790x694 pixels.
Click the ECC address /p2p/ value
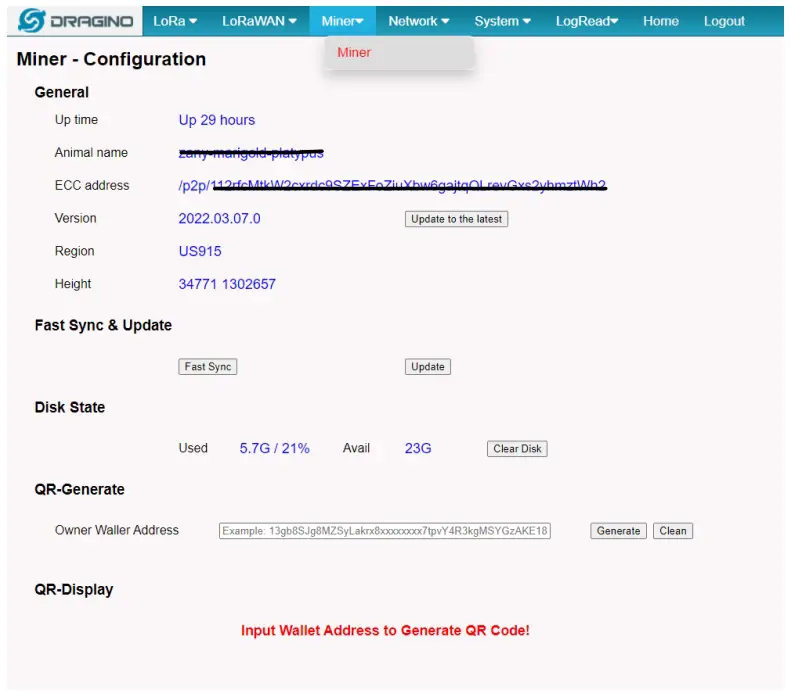coord(392,186)
